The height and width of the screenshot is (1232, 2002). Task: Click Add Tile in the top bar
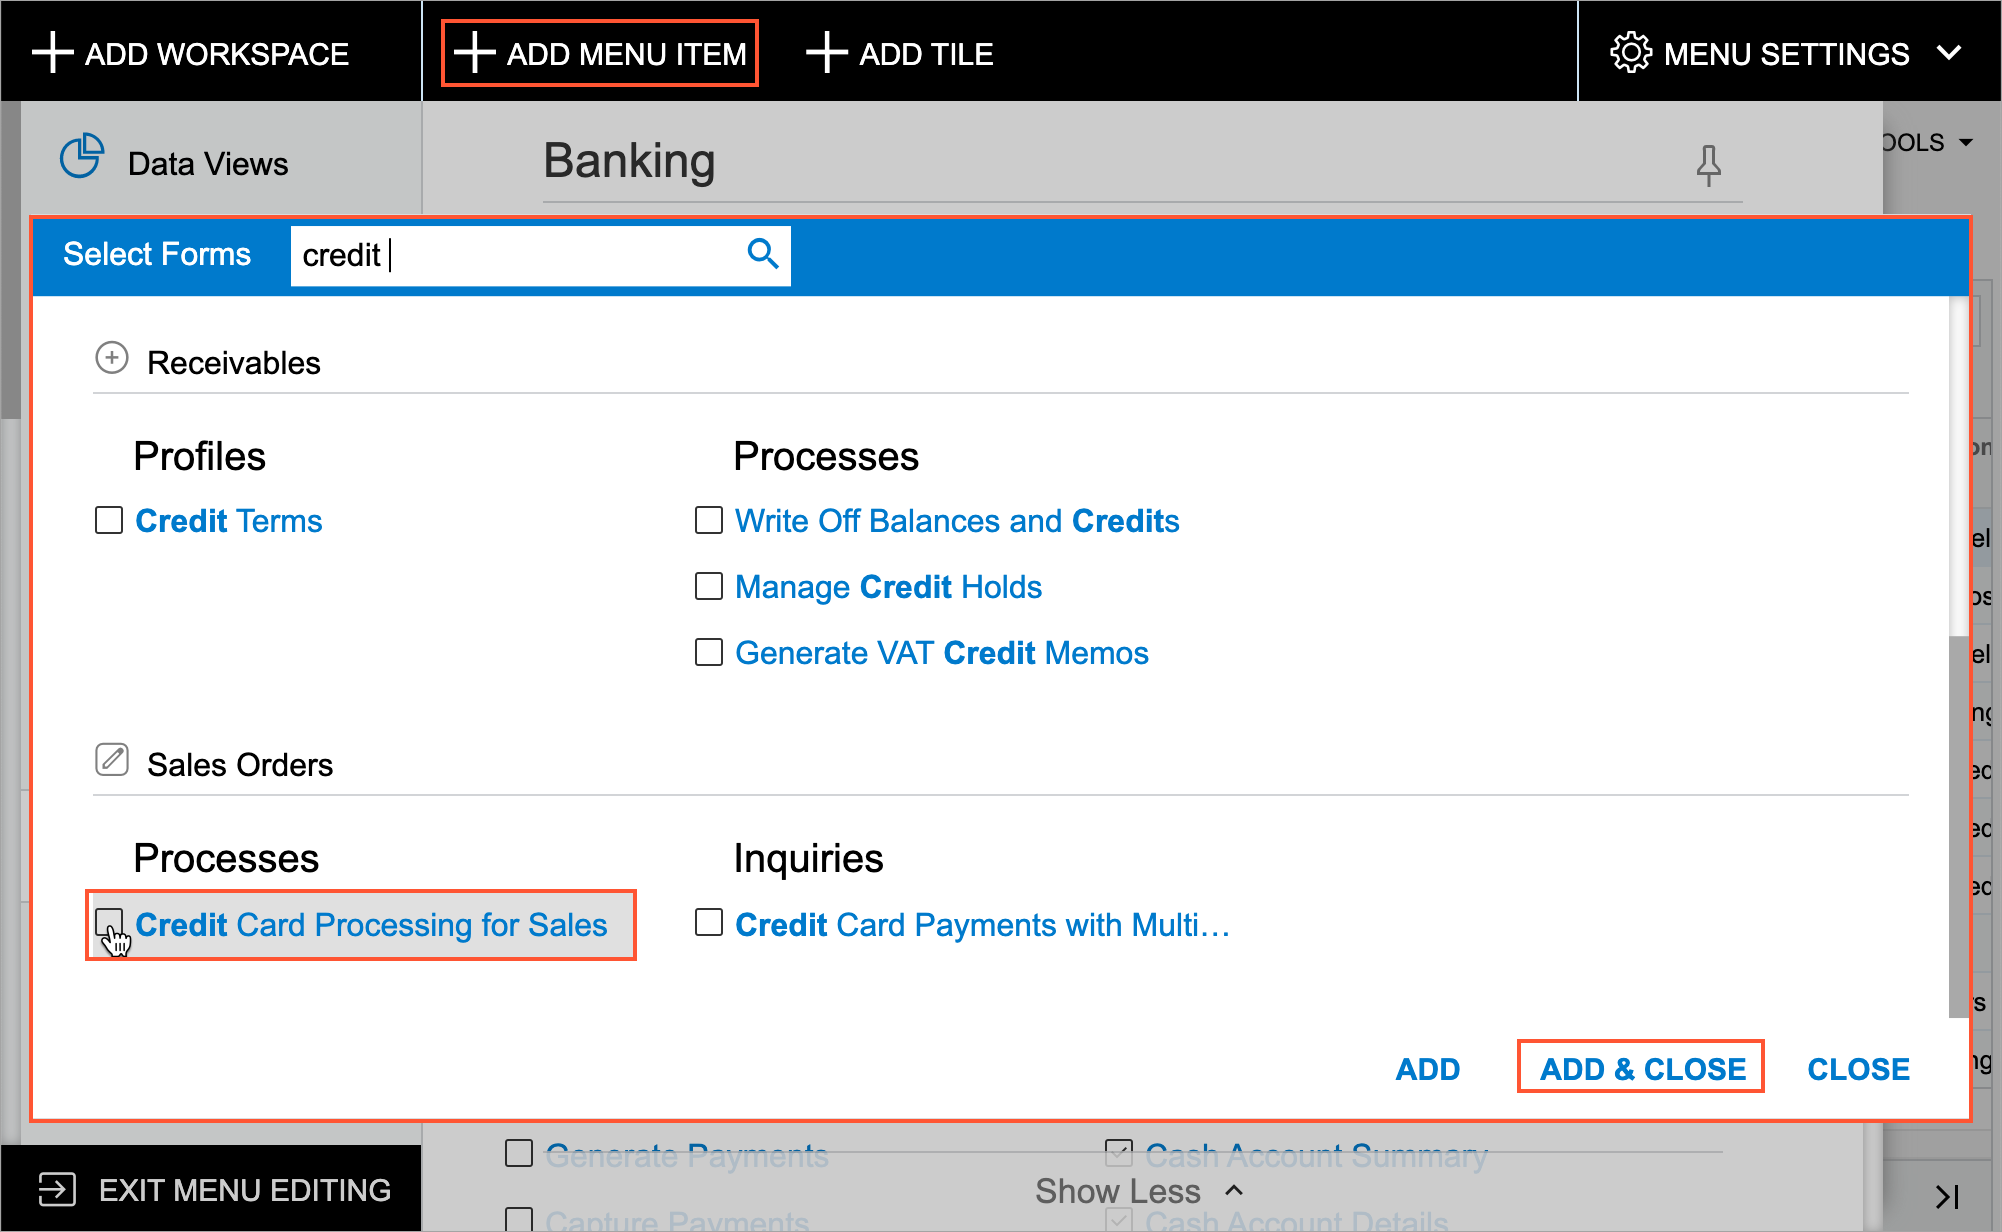pyautogui.click(x=900, y=53)
